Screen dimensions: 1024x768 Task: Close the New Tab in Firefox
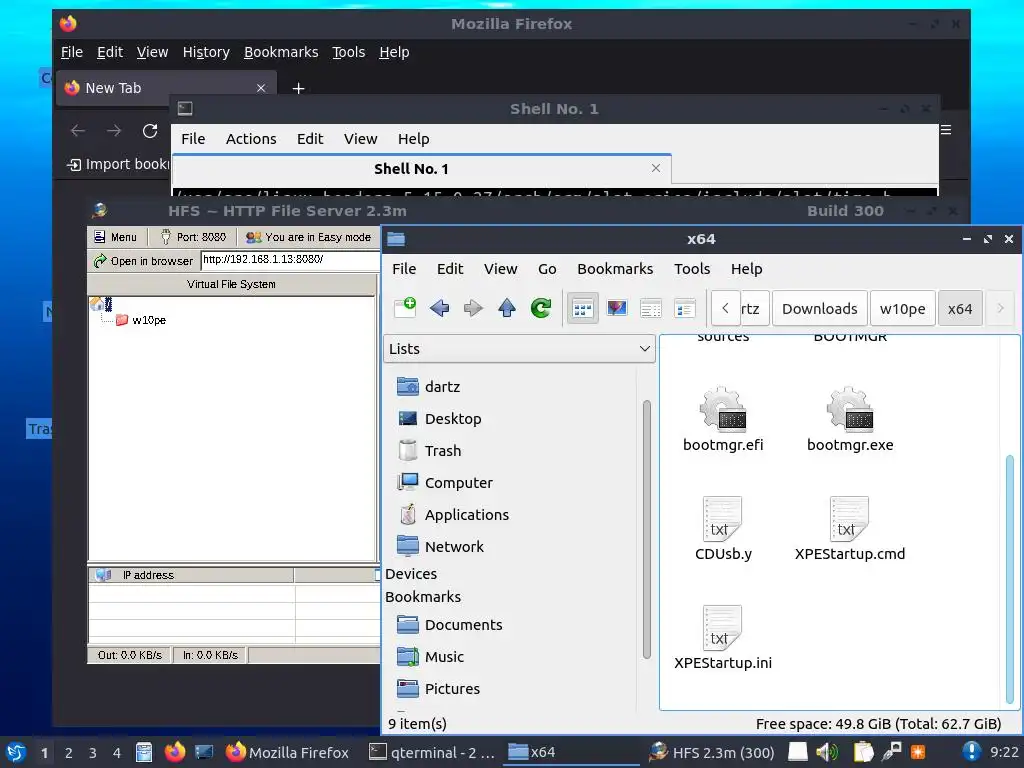coord(261,88)
